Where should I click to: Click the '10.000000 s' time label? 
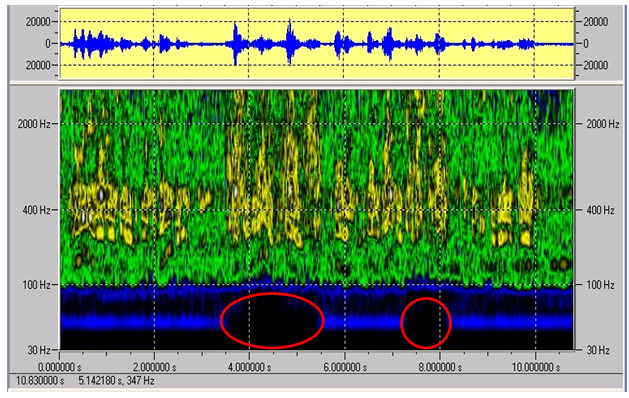(535, 368)
